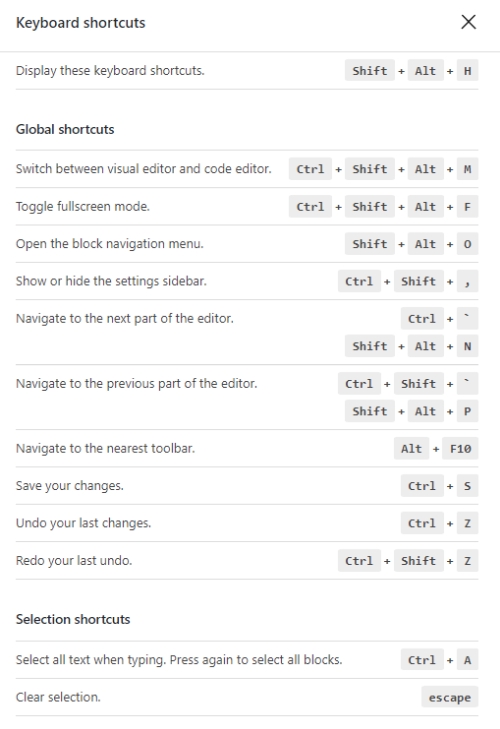
Task: Click the F10 key badge
Action: point(460,448)
